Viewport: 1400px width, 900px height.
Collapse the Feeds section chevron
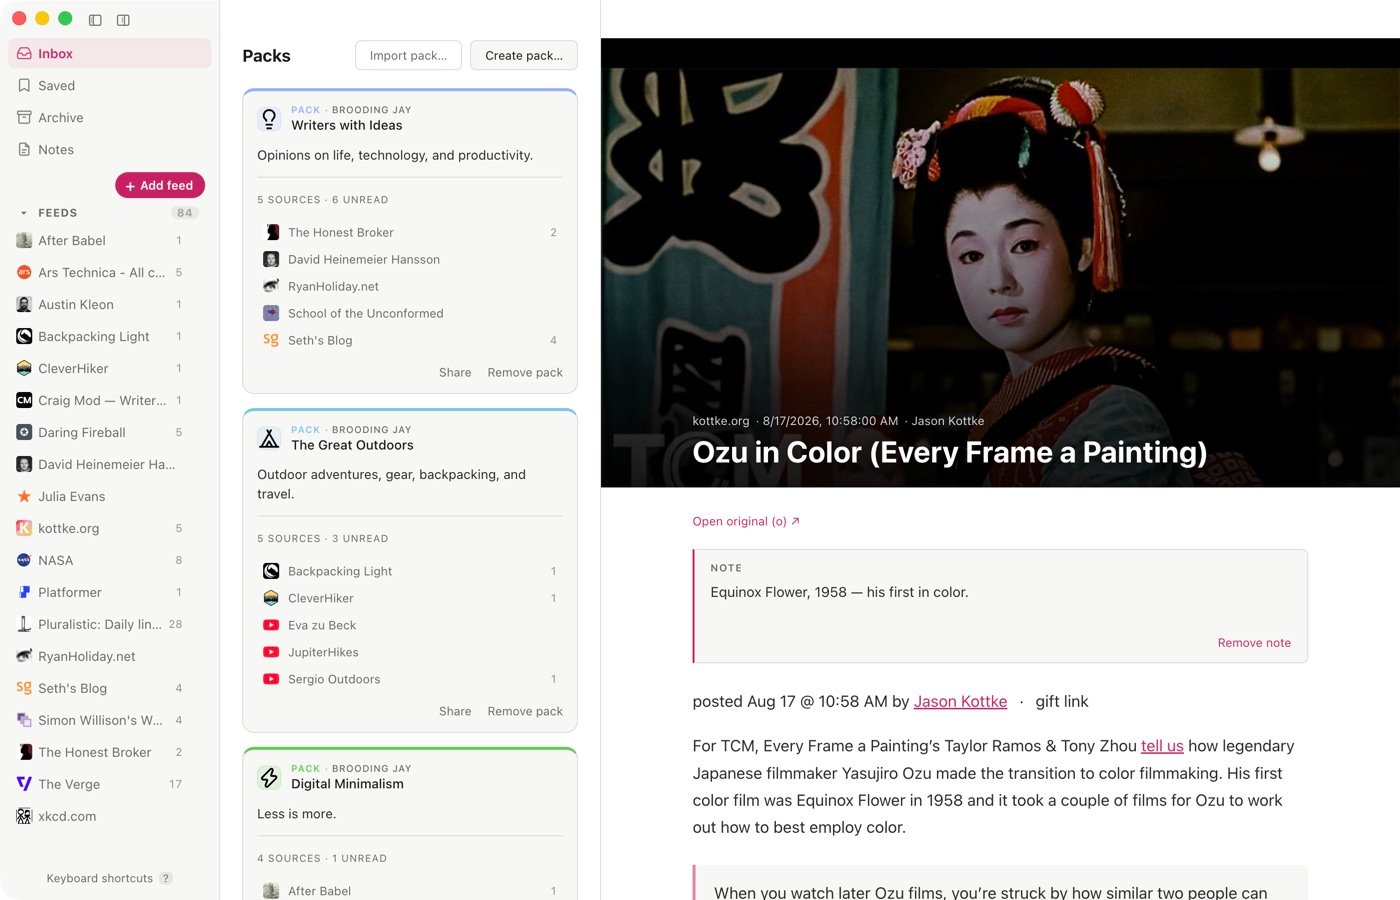(24, 213)
